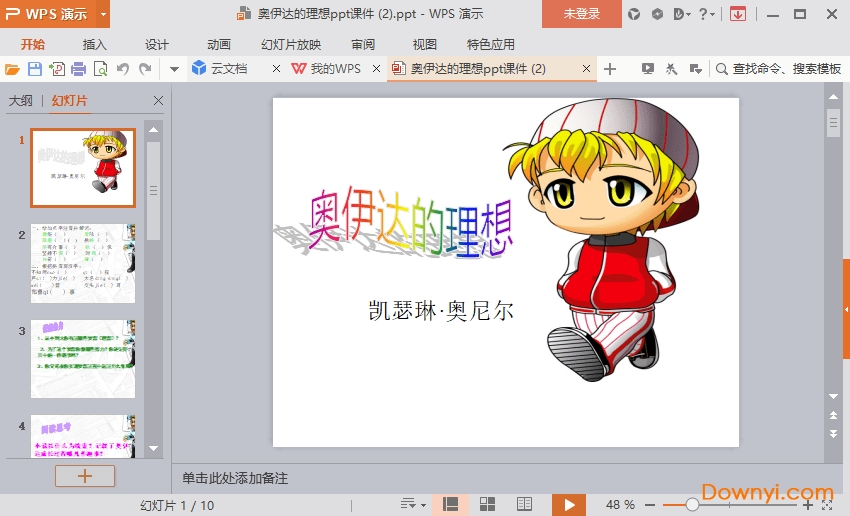Viewport: 850px width, 516px height.
Task: Fit slide to window icon
Action: tap(827, 505)
